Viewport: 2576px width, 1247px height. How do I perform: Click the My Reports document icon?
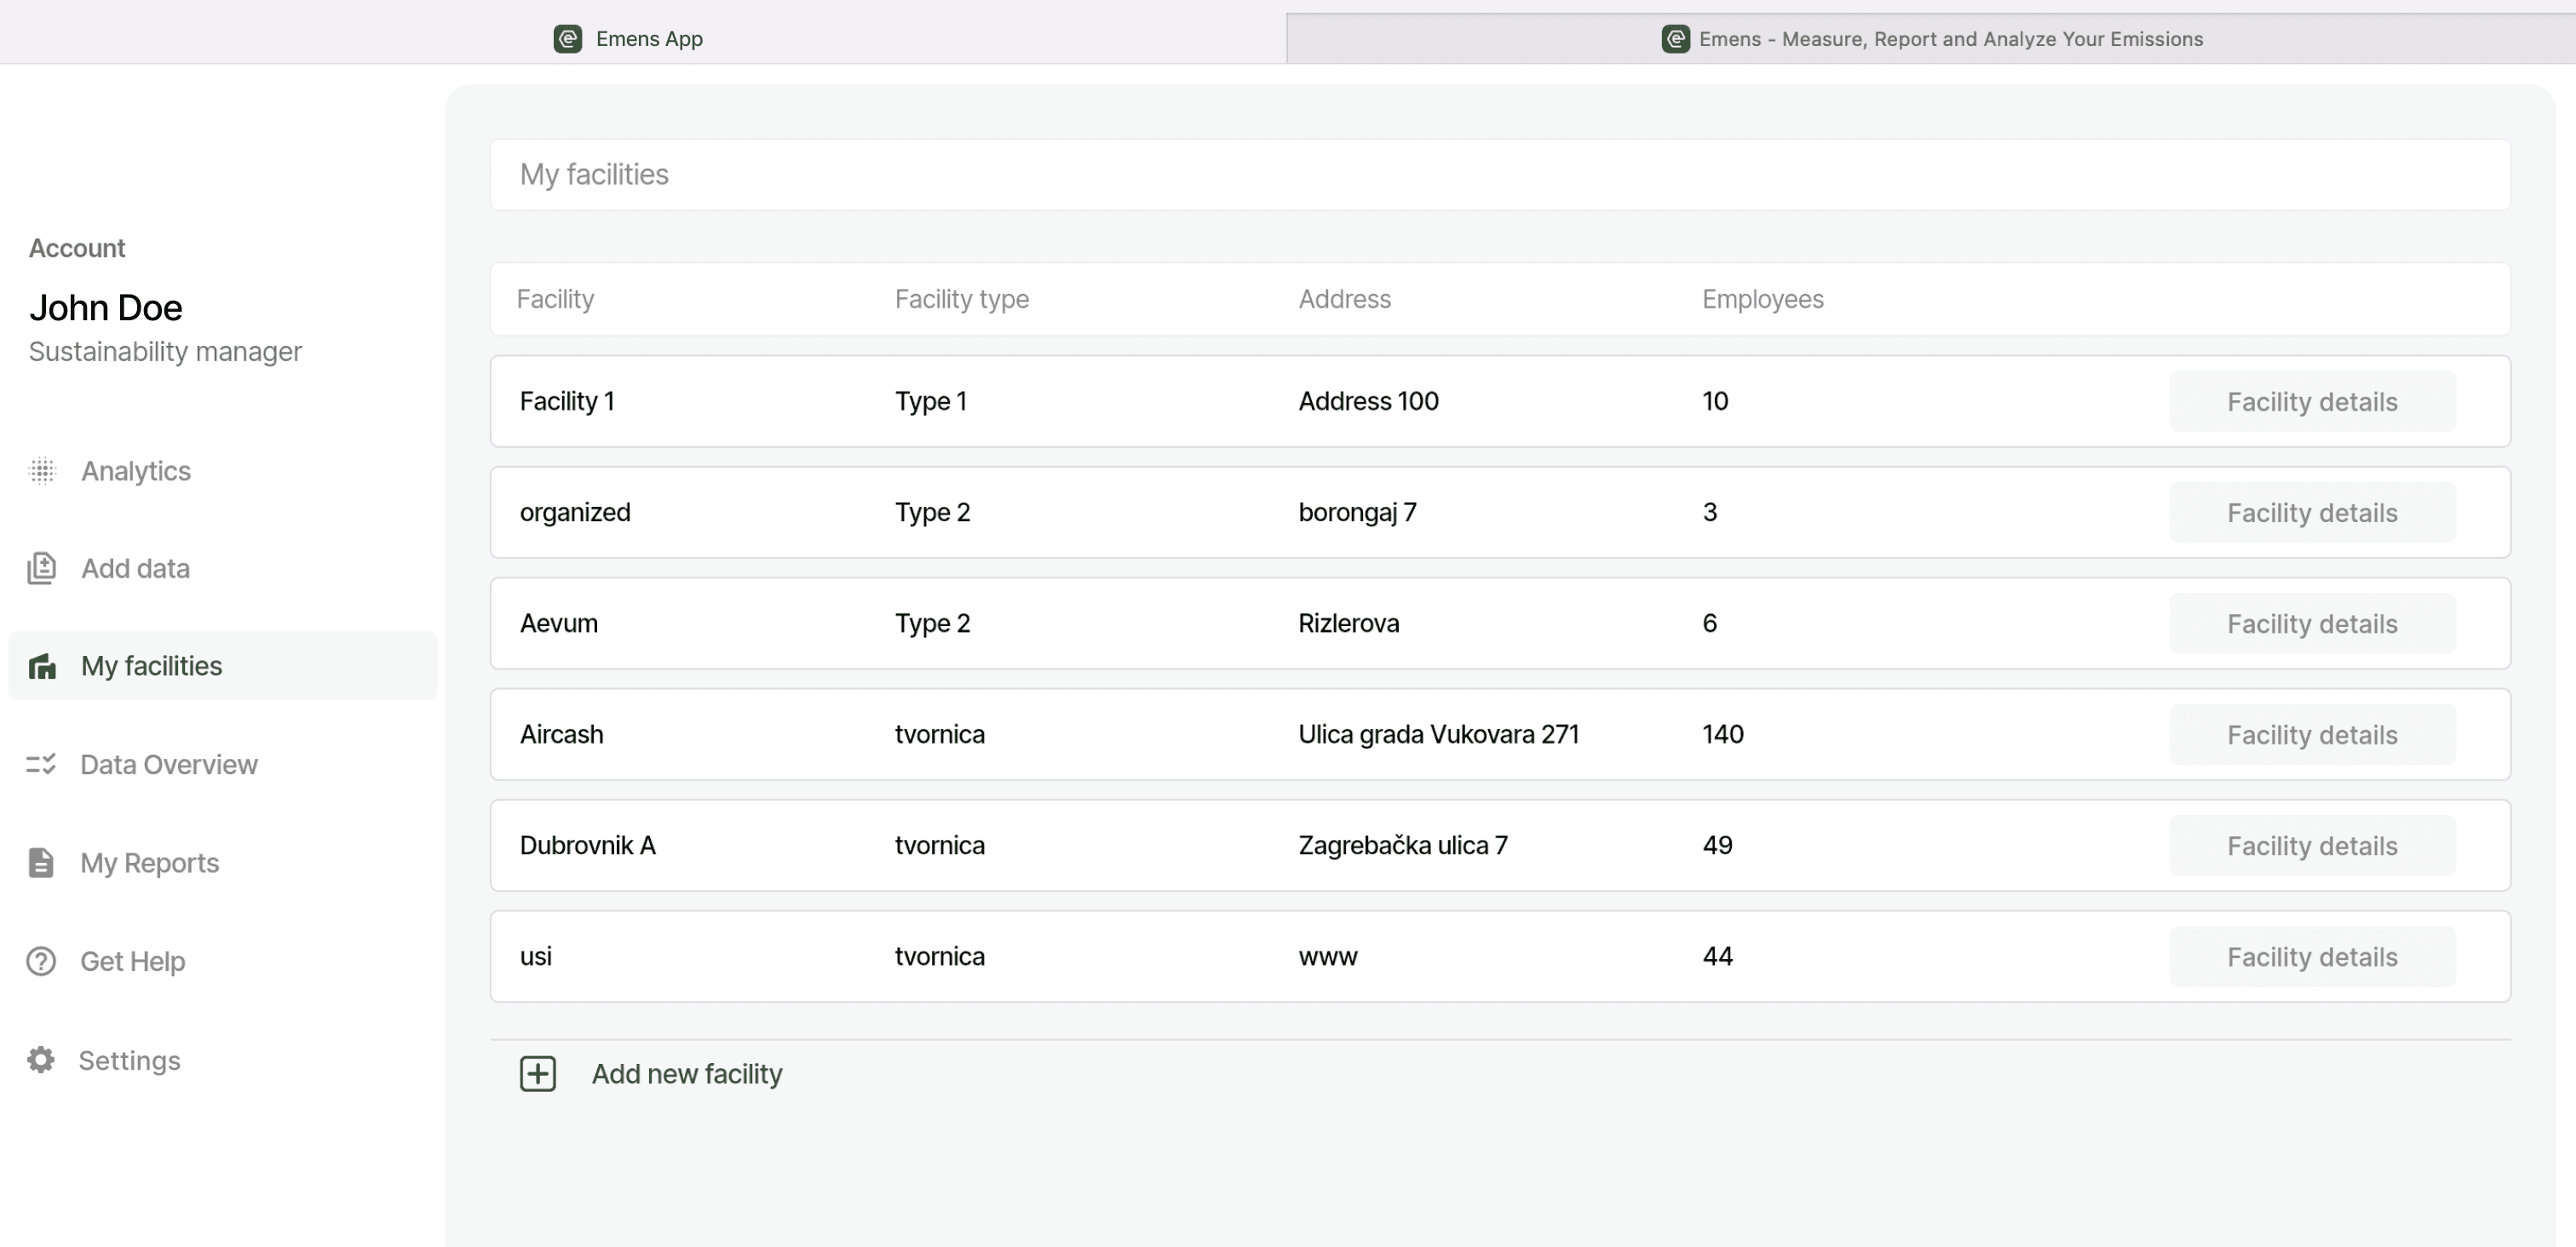(x=43, y=863)
